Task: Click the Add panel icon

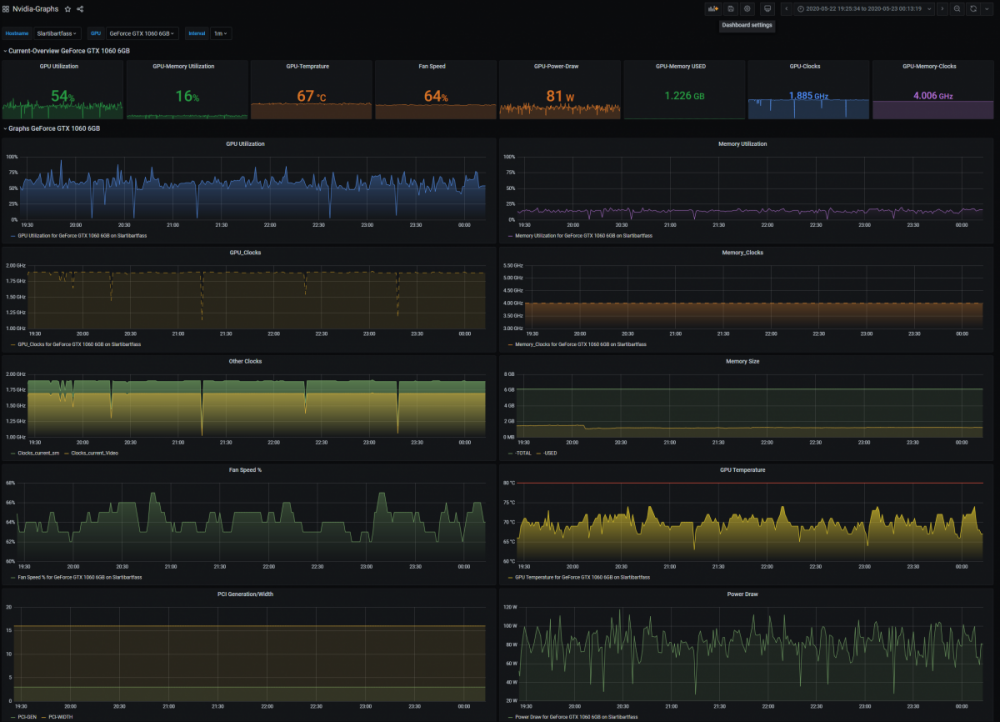Action: coord(713,8)
